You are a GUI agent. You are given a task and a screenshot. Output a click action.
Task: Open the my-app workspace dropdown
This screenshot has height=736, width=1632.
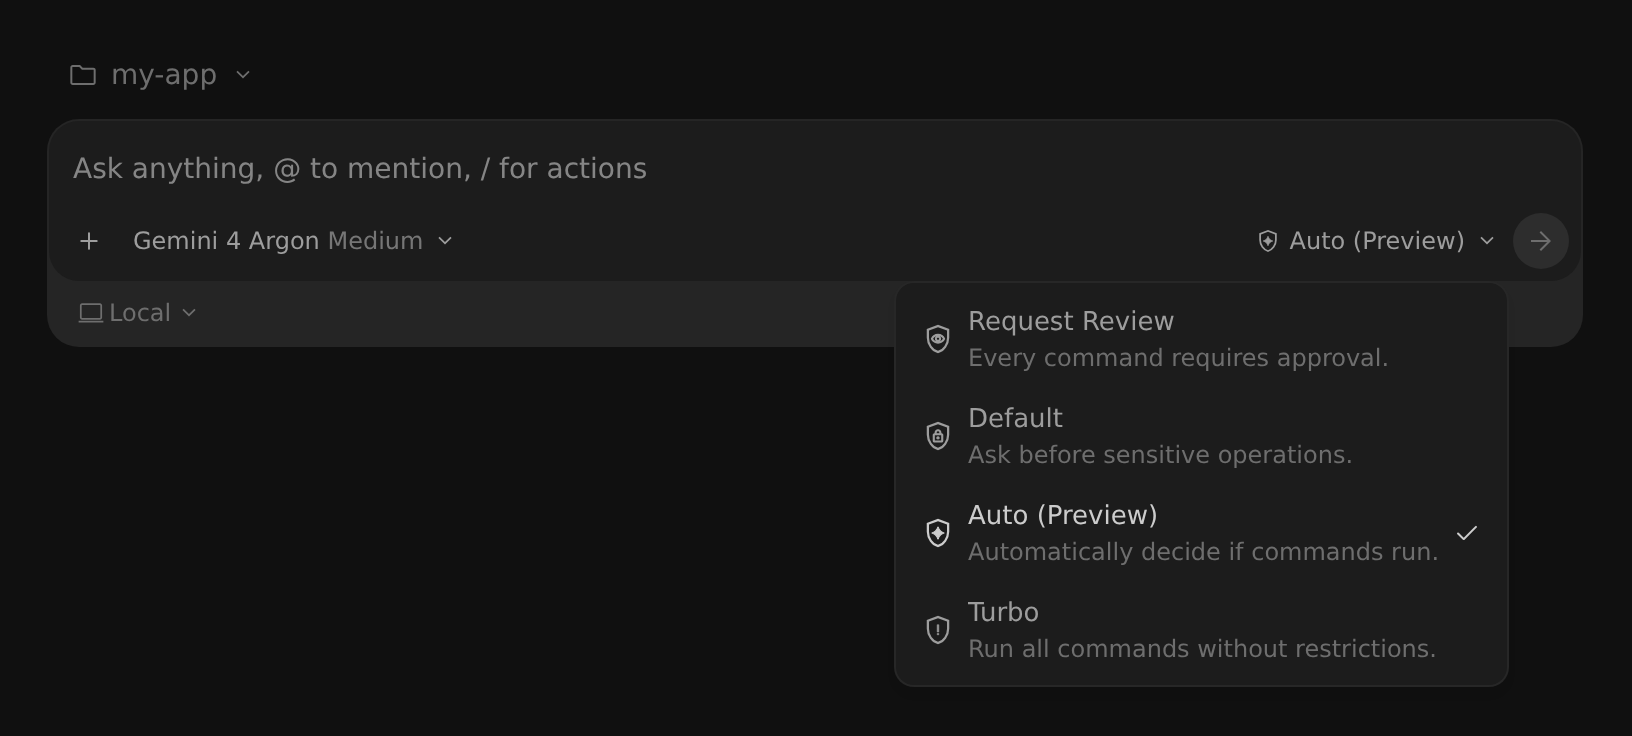[x=161, y=75]
